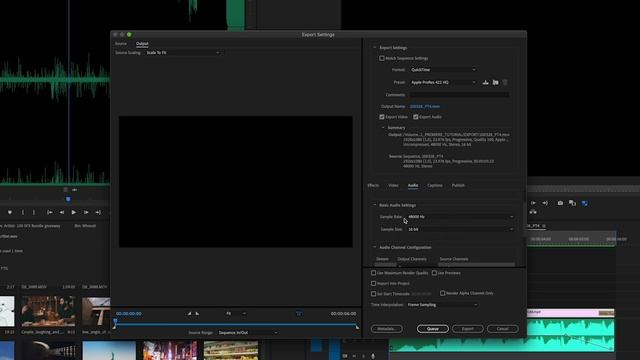Select the couple laughing clip thumbnail
640x360 pixels.
tap(48, 311)
